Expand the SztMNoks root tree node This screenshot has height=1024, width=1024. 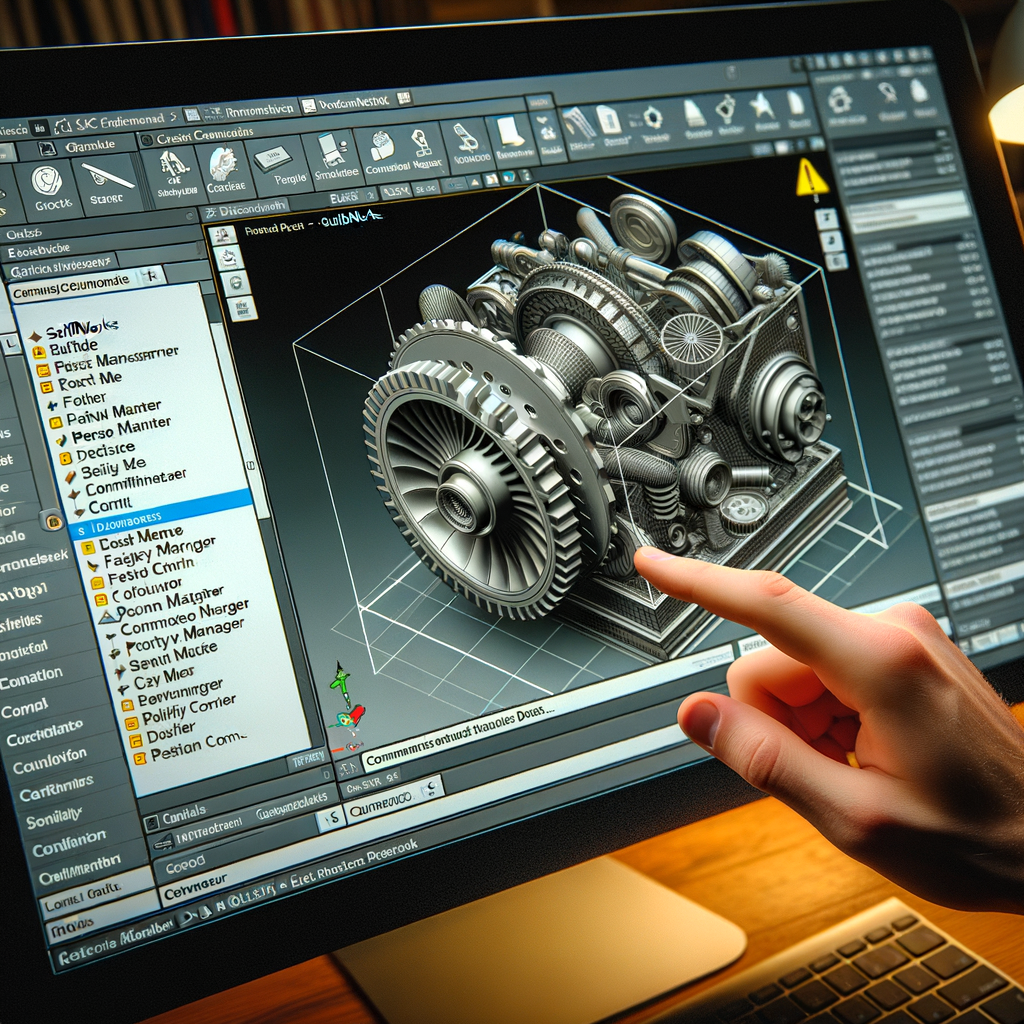pyautogui.click(x=34, y=336)
